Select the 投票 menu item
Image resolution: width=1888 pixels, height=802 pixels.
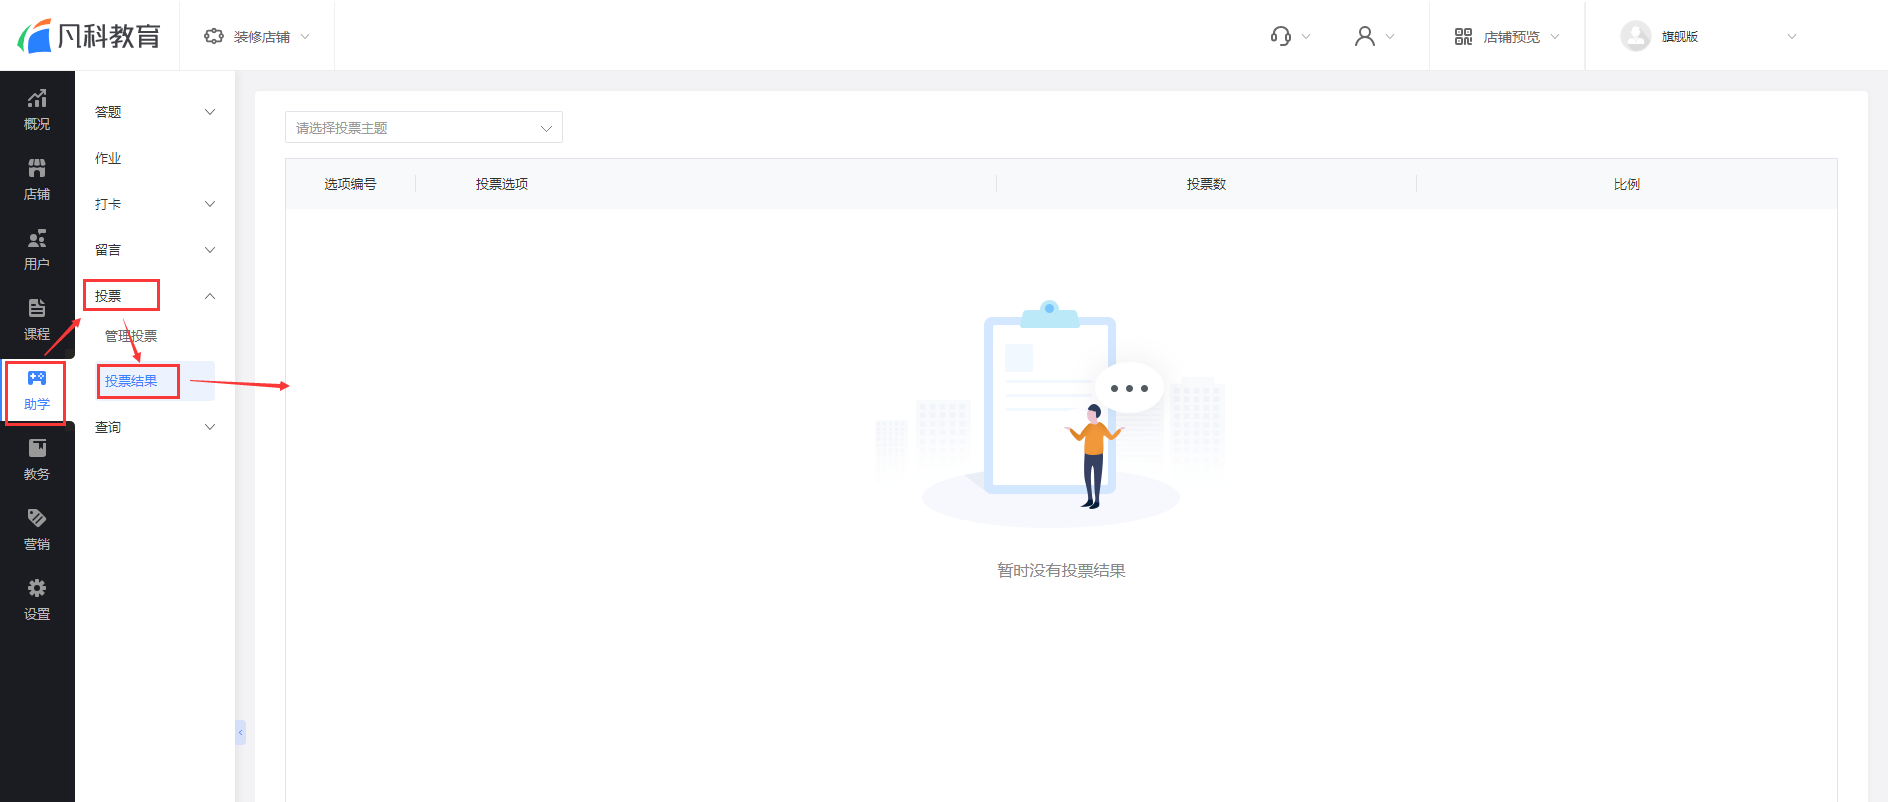pyautogui.click(x=108, y=296)
